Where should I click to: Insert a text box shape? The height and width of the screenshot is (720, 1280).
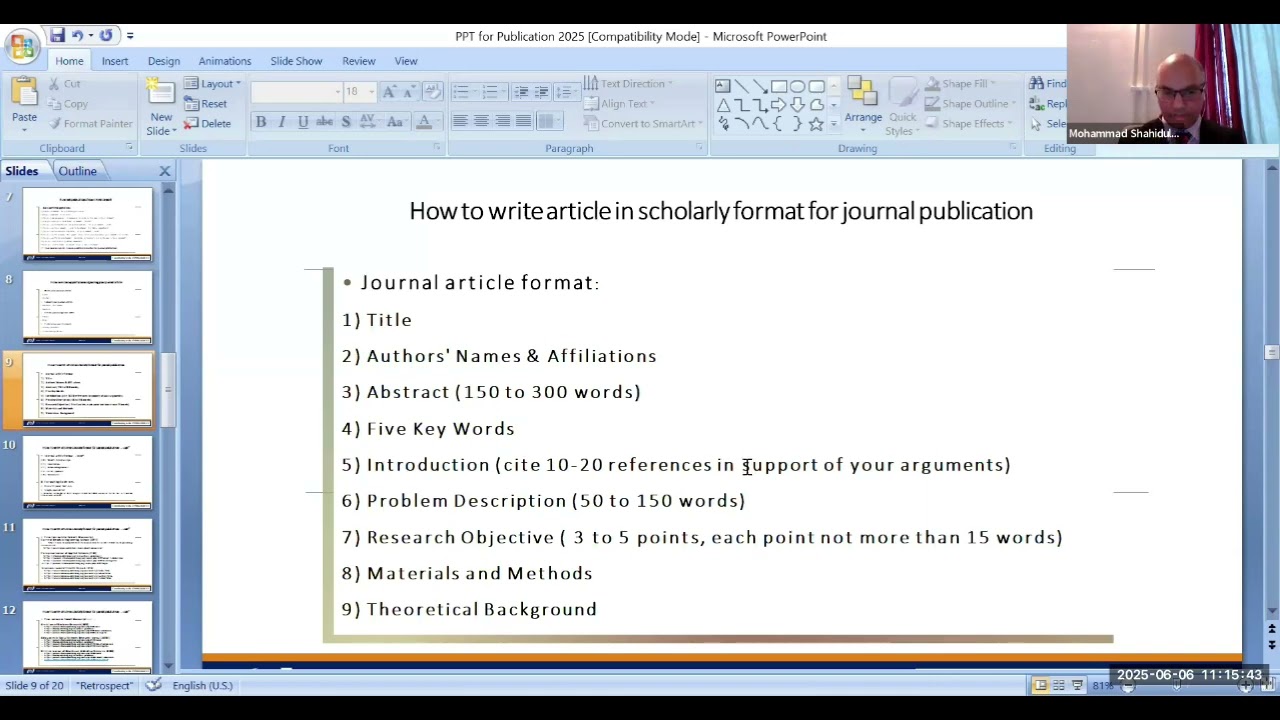(723, 87)
